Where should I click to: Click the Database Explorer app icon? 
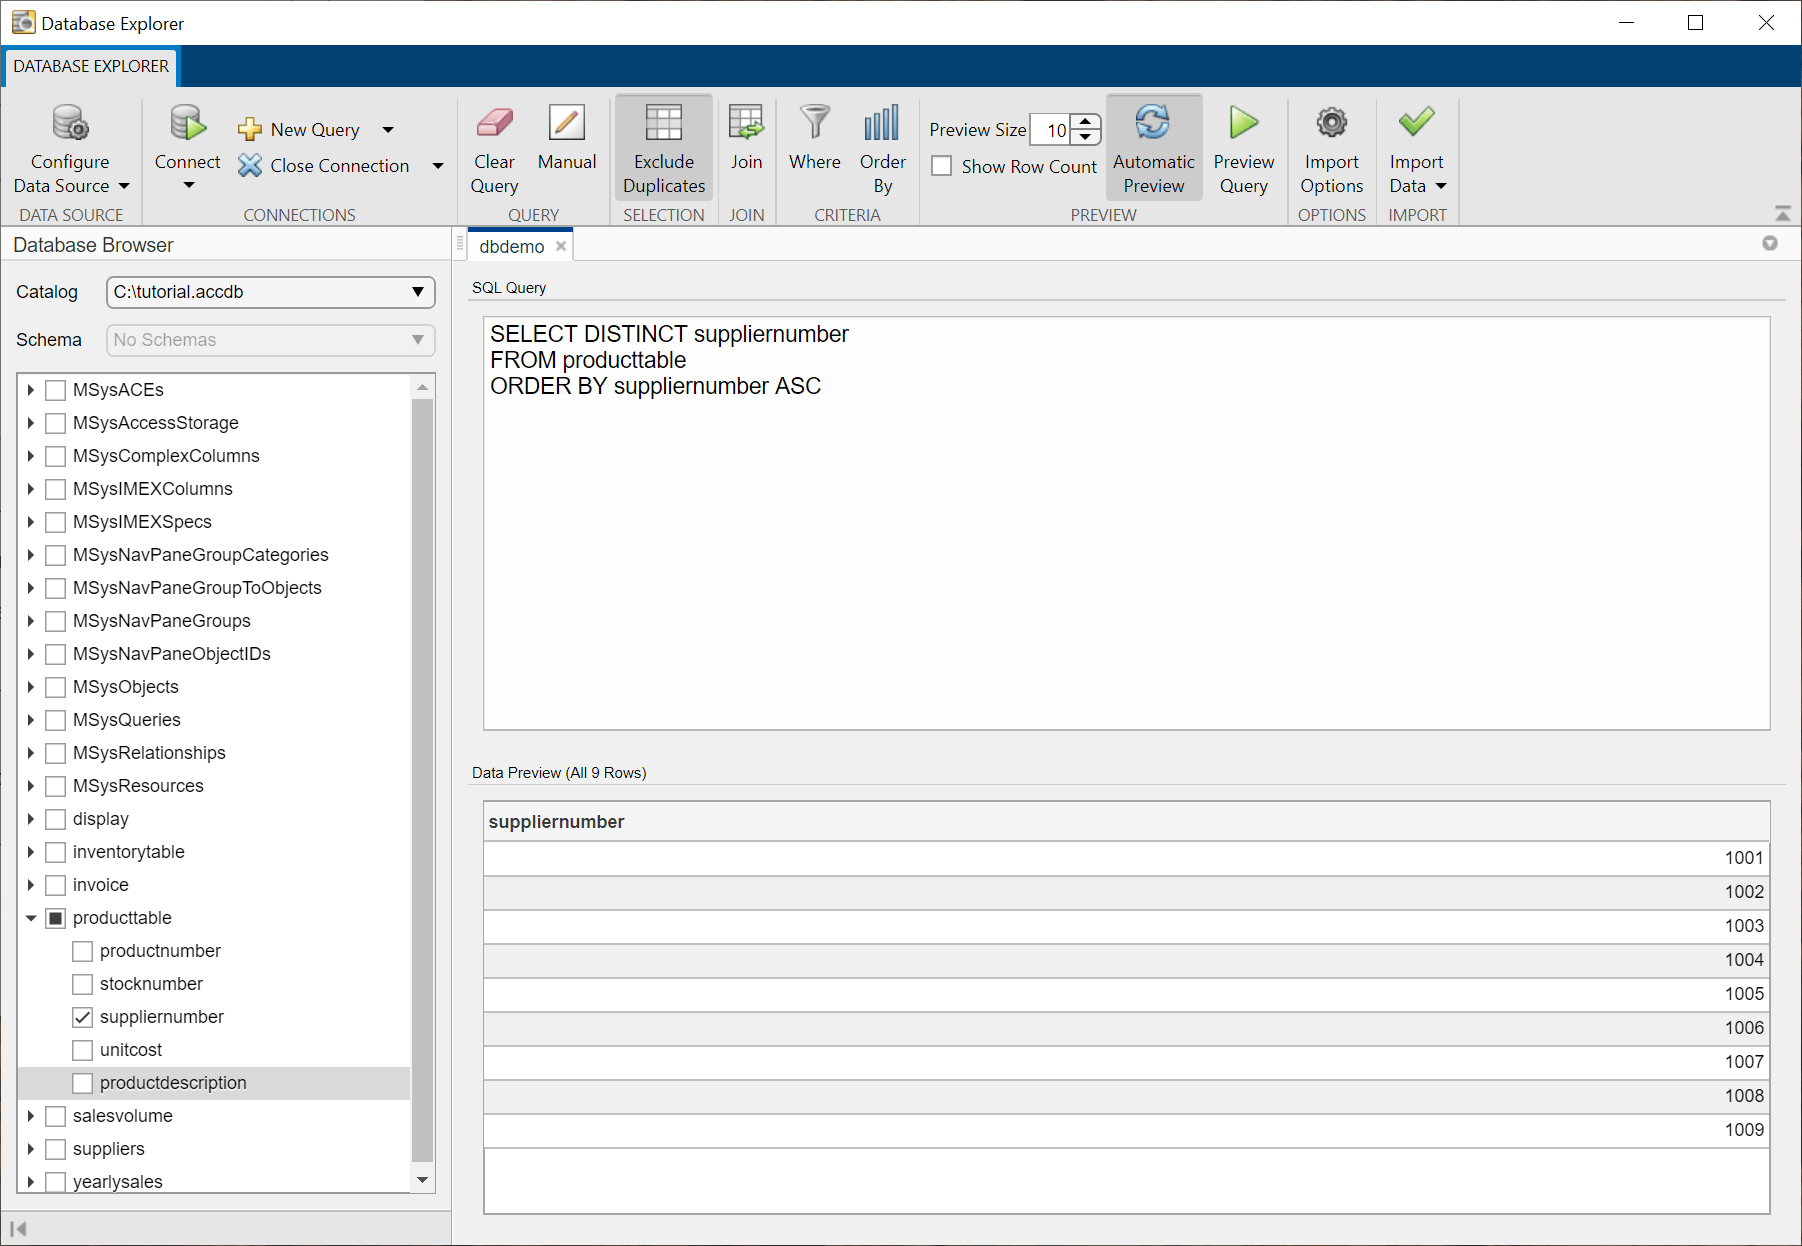23,22
